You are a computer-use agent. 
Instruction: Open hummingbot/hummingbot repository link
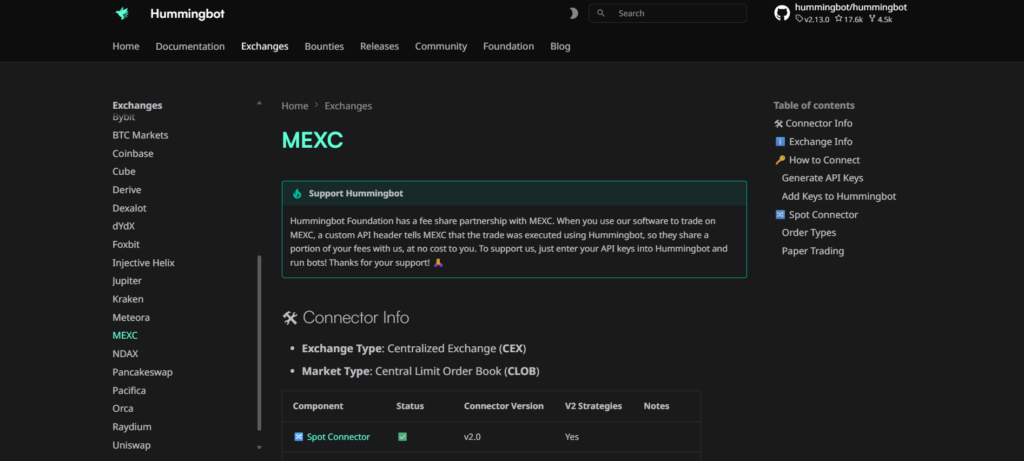(x=850, y=7)
